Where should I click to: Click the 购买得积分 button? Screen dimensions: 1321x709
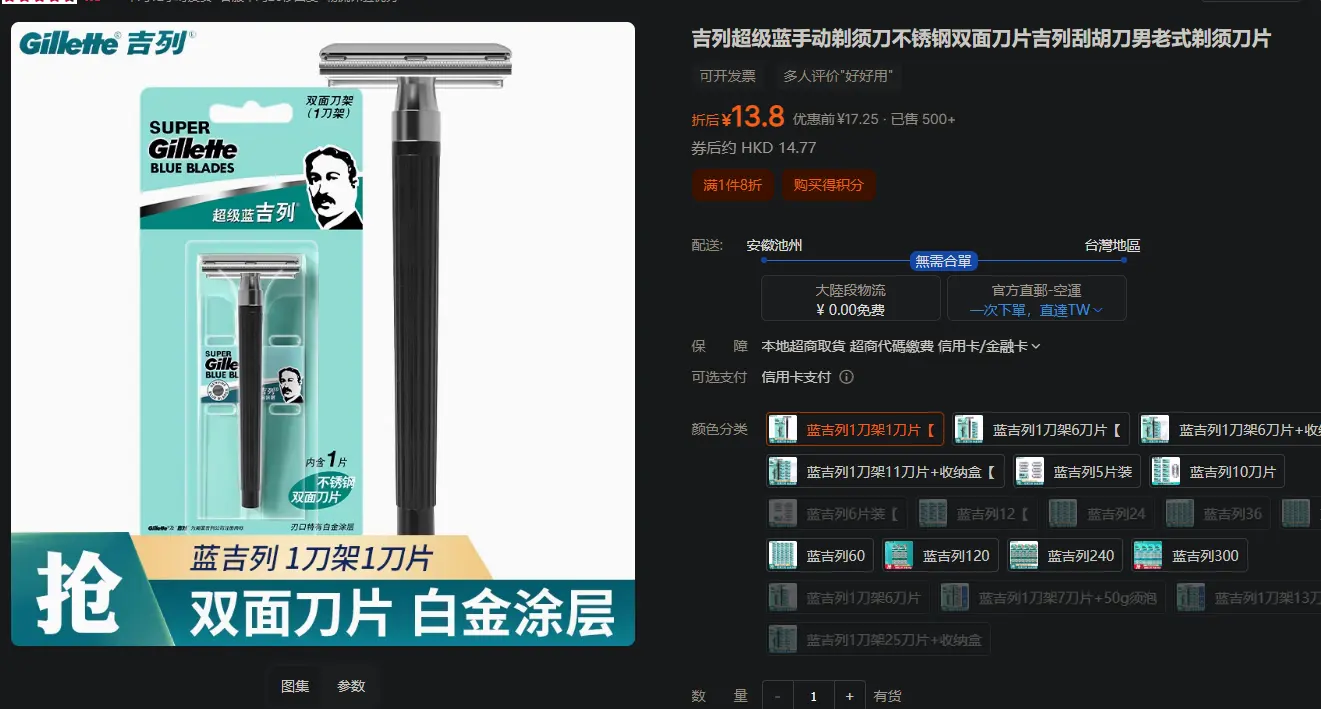828,185
